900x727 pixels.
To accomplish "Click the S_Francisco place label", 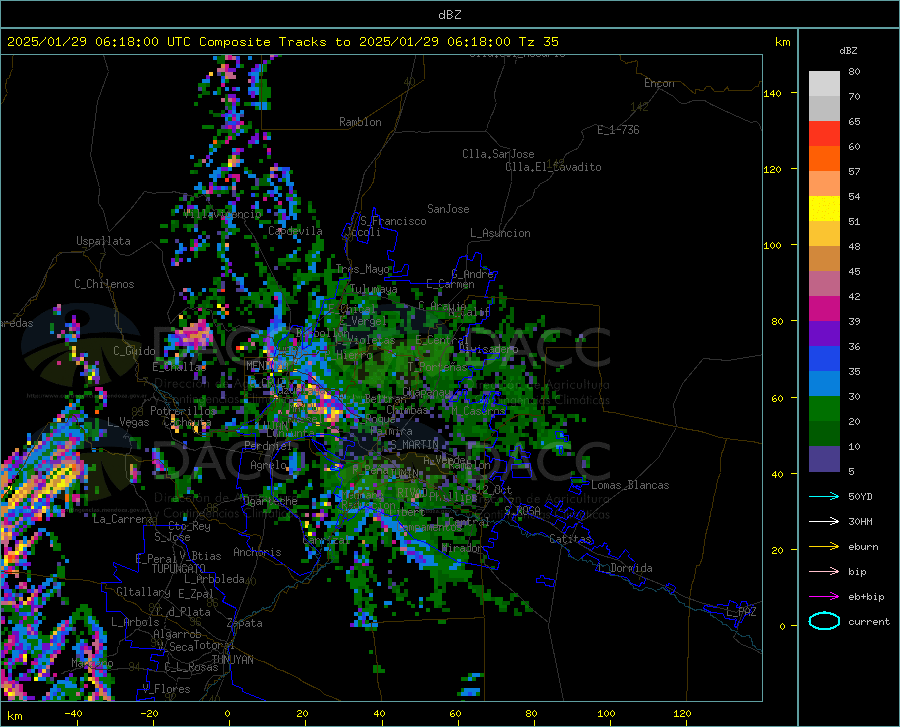I will (393, 221).
